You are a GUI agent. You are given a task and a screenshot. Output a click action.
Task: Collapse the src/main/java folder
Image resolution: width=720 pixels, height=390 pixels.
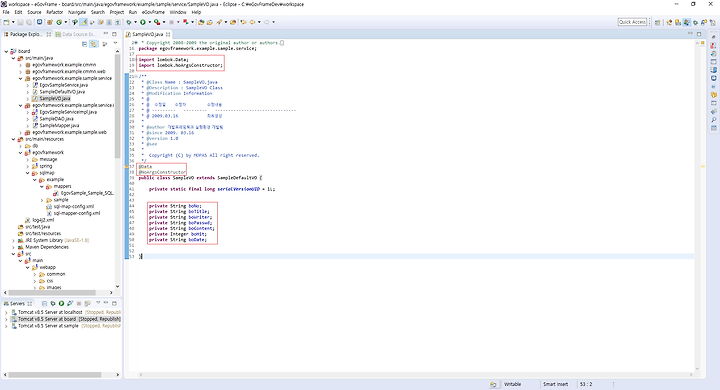pos(13,58)
